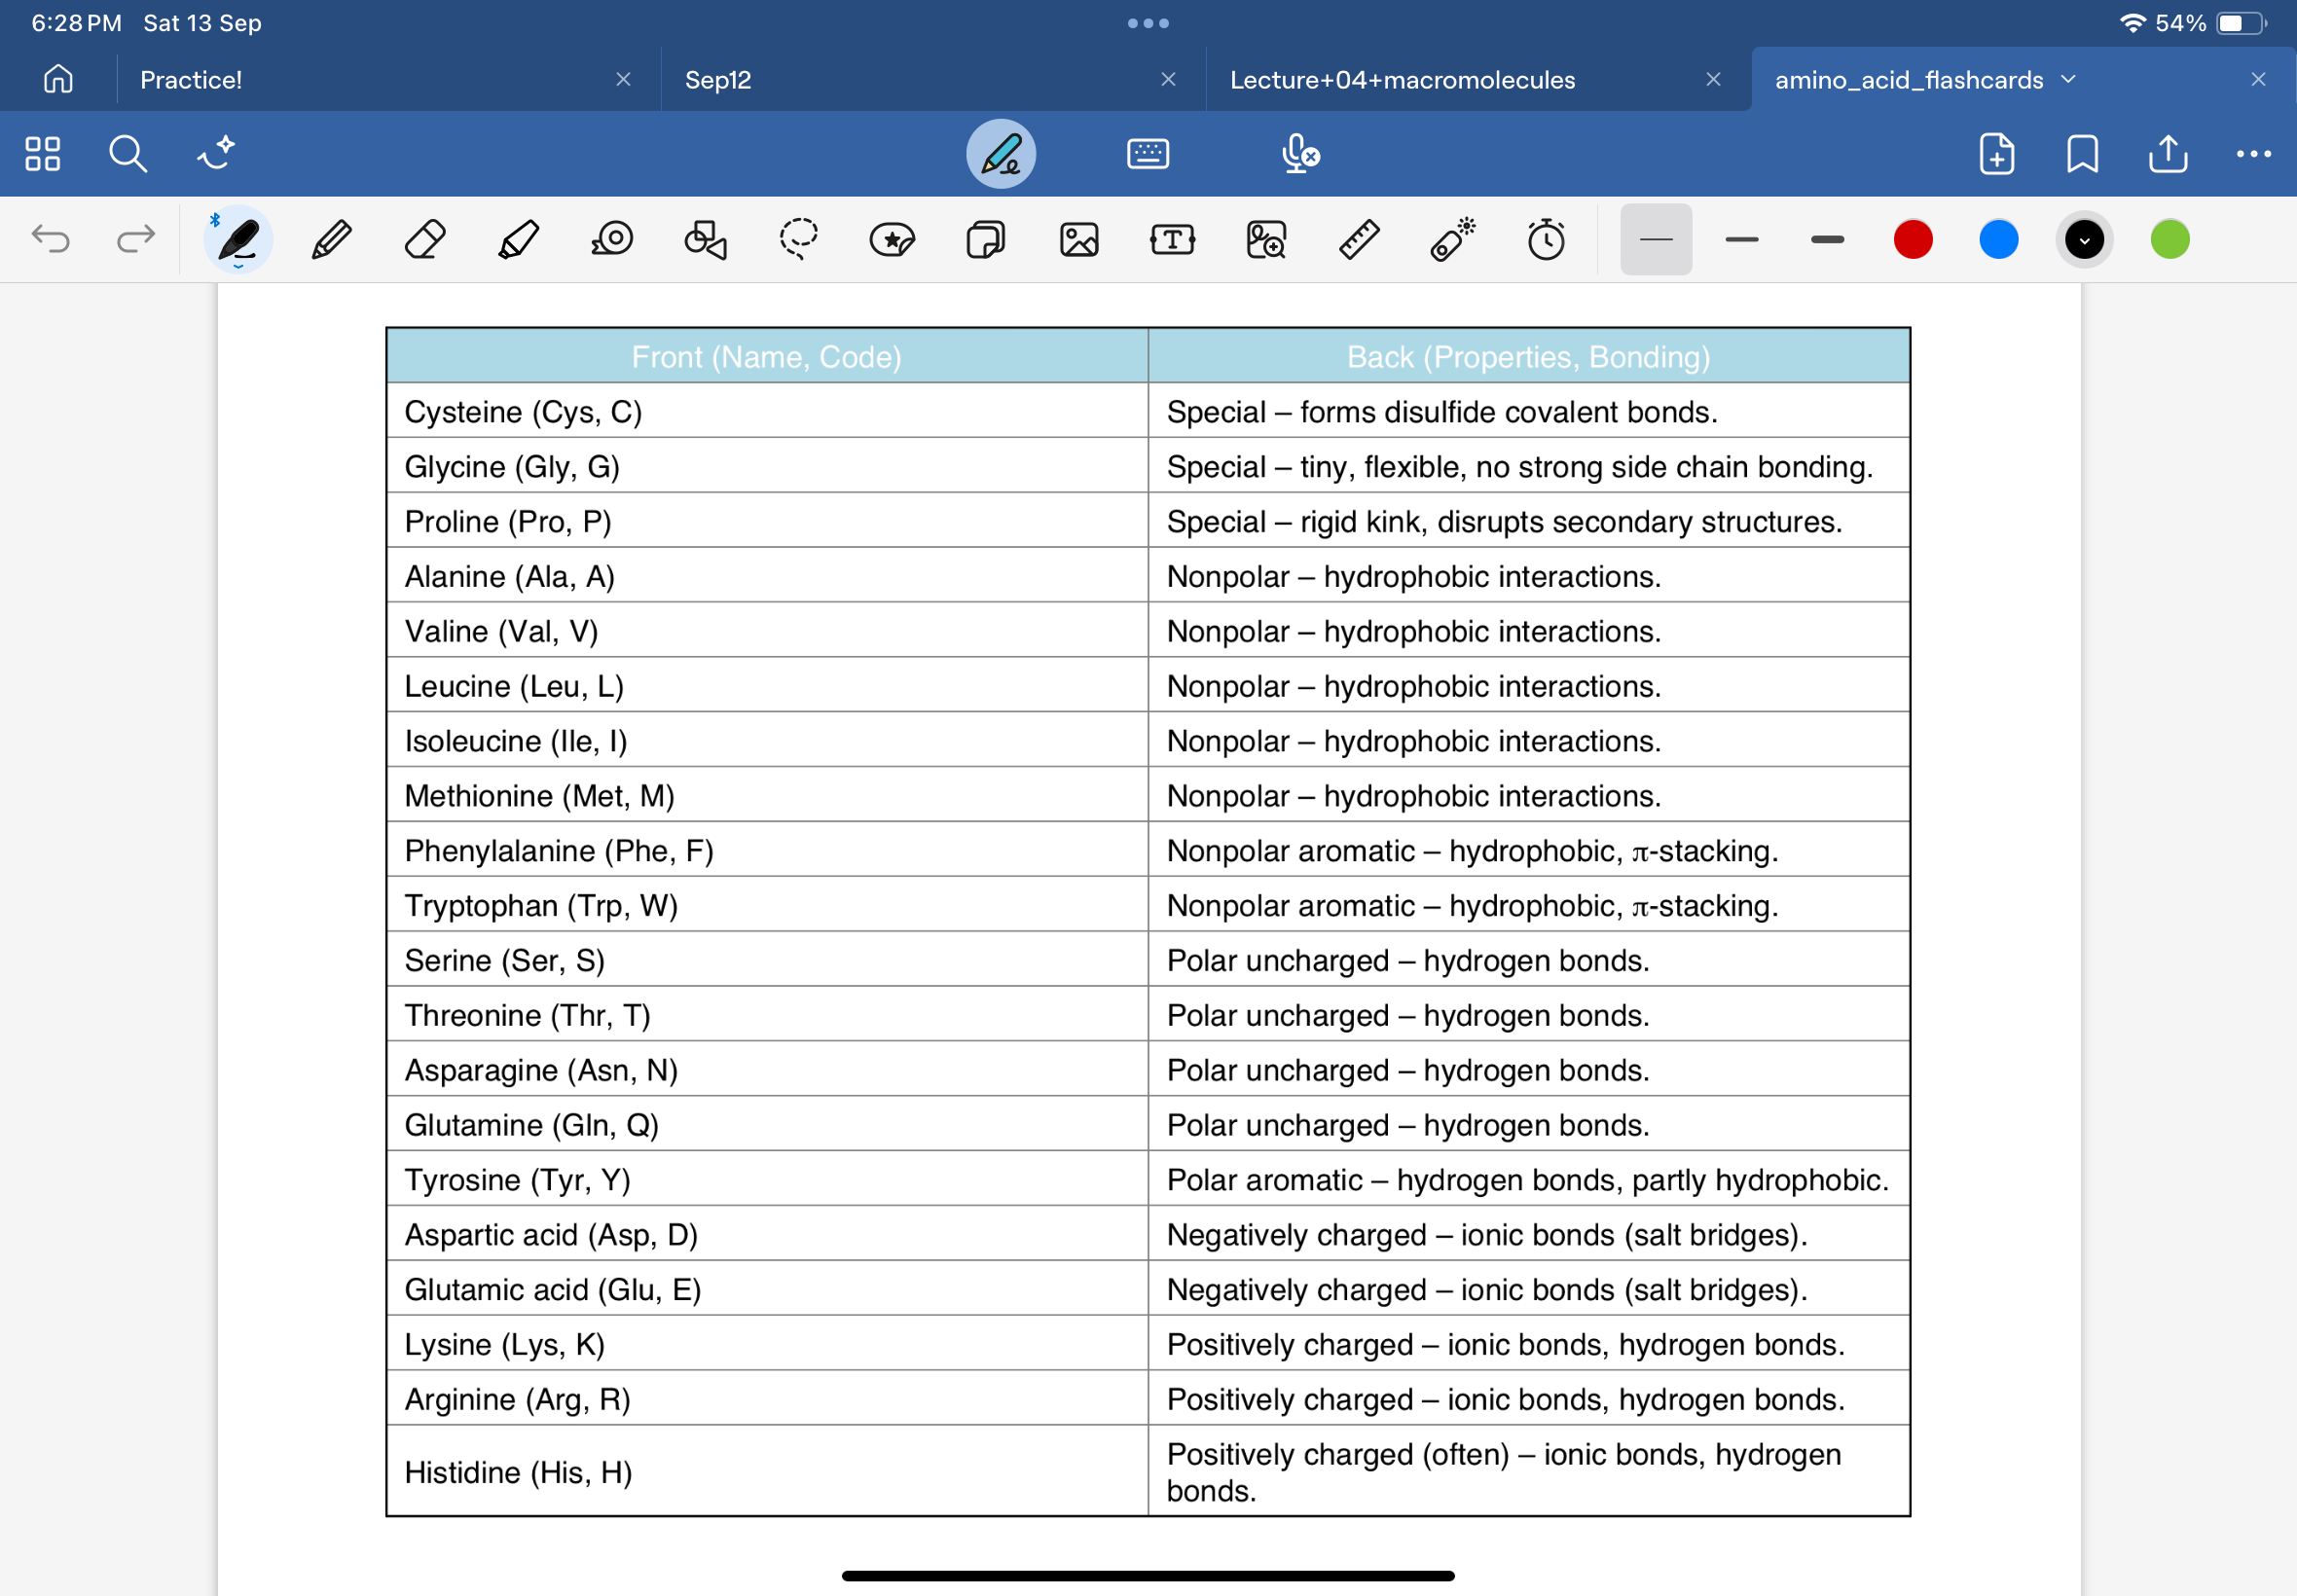
Task: Select the shapes tool
Action: tap(705, 239)
